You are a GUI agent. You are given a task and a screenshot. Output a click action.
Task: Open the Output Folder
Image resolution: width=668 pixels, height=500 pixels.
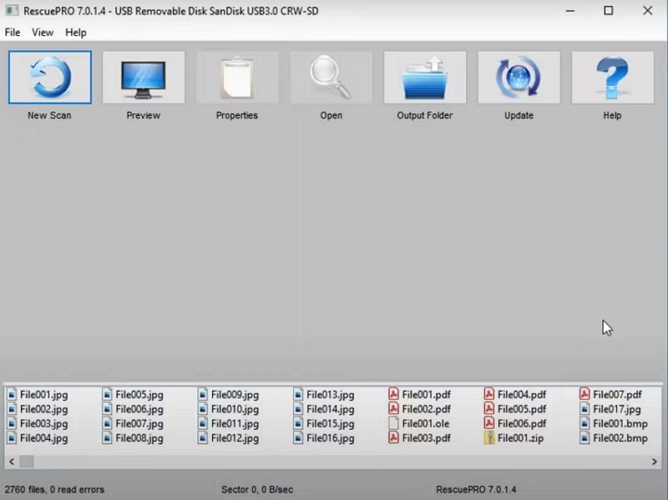(425, 77)
